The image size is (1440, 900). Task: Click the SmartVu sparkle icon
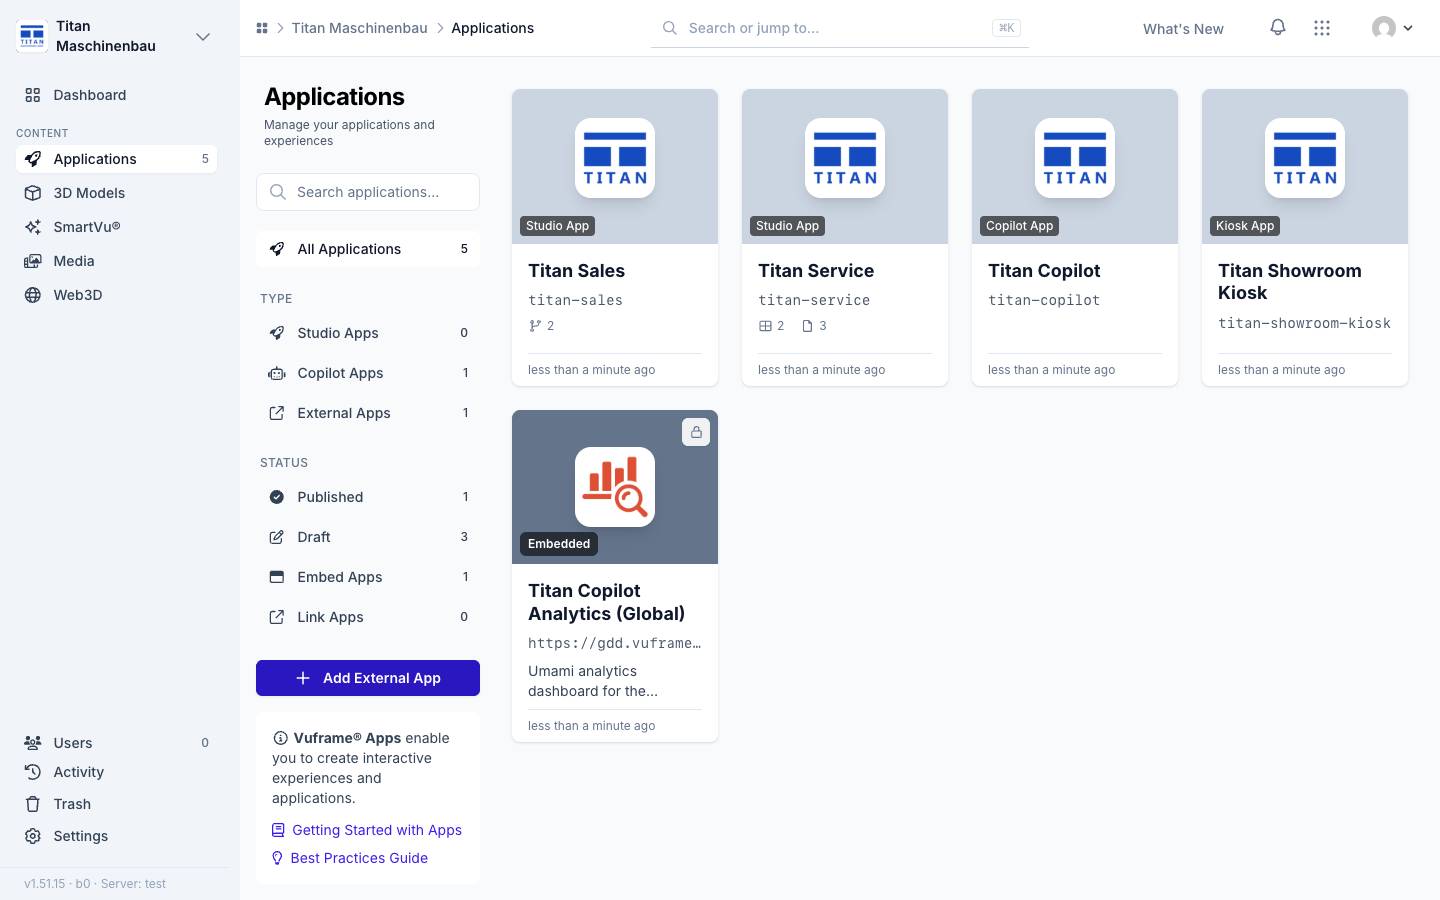(x=33, y=227)
